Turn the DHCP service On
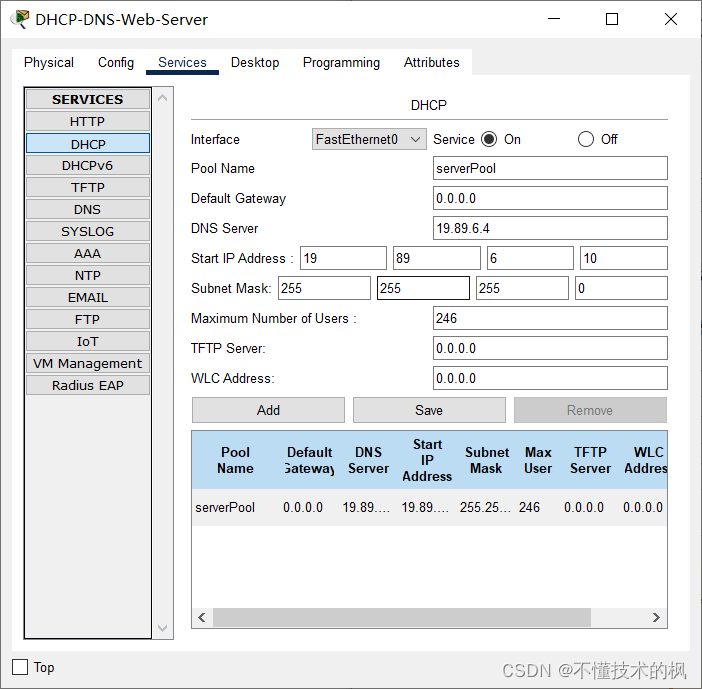 pos(489,139)
